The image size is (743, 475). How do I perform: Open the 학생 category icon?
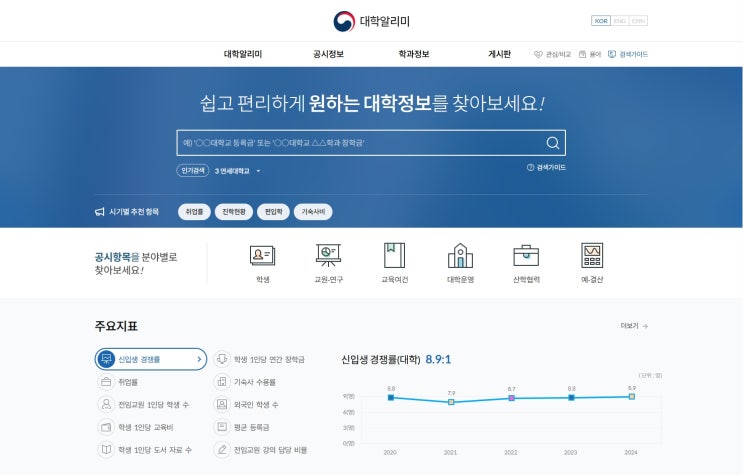pyautogui.click(x=263, y=256)
